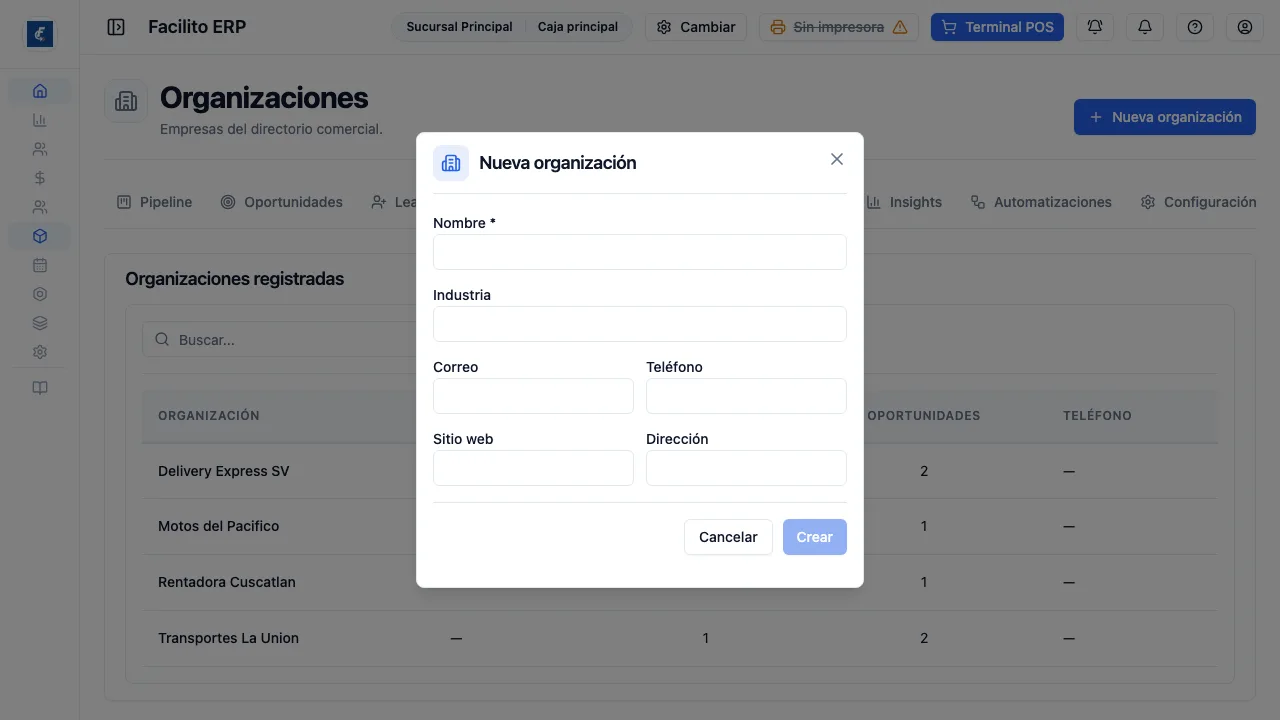Open the dollar sign icon in the sidebar

pos(40,178)
